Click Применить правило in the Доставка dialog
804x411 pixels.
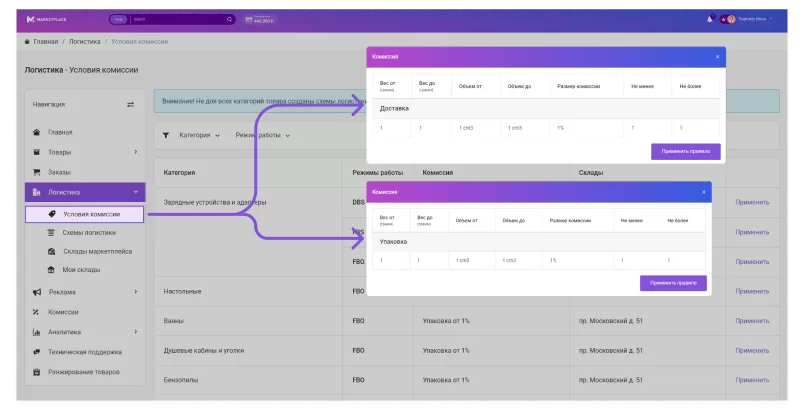[x=685, y=151]
